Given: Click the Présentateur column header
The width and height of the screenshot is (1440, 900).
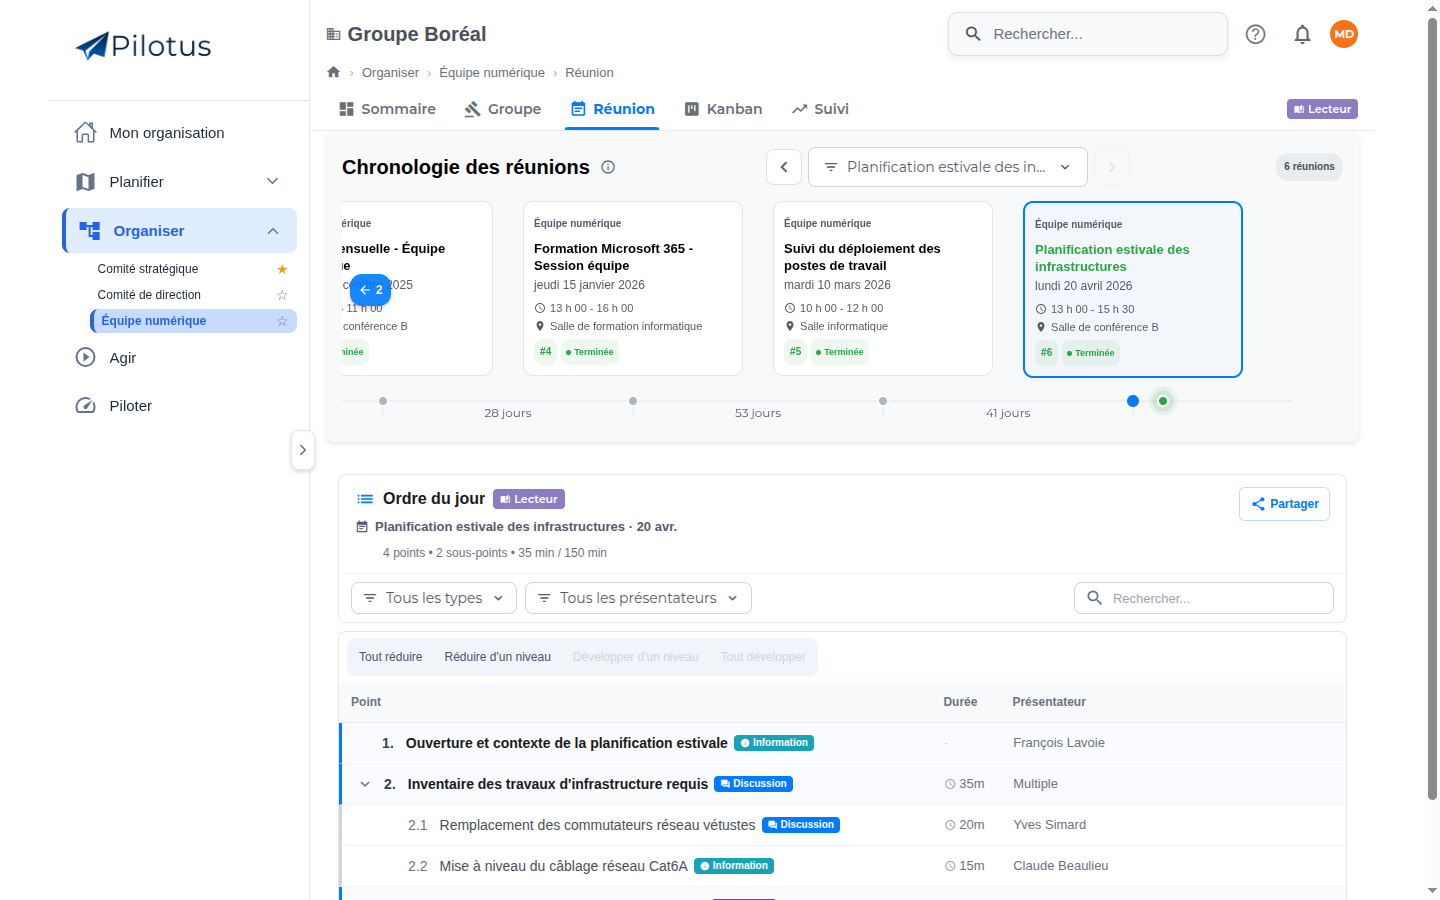Looking at the screenshot, I should tap(1049, 702).
